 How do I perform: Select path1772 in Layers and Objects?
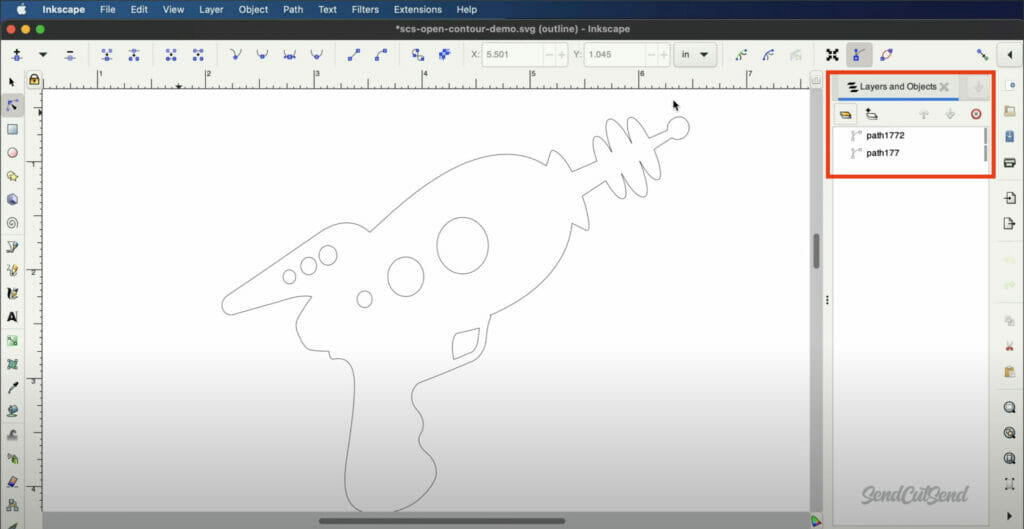point(885,135)
